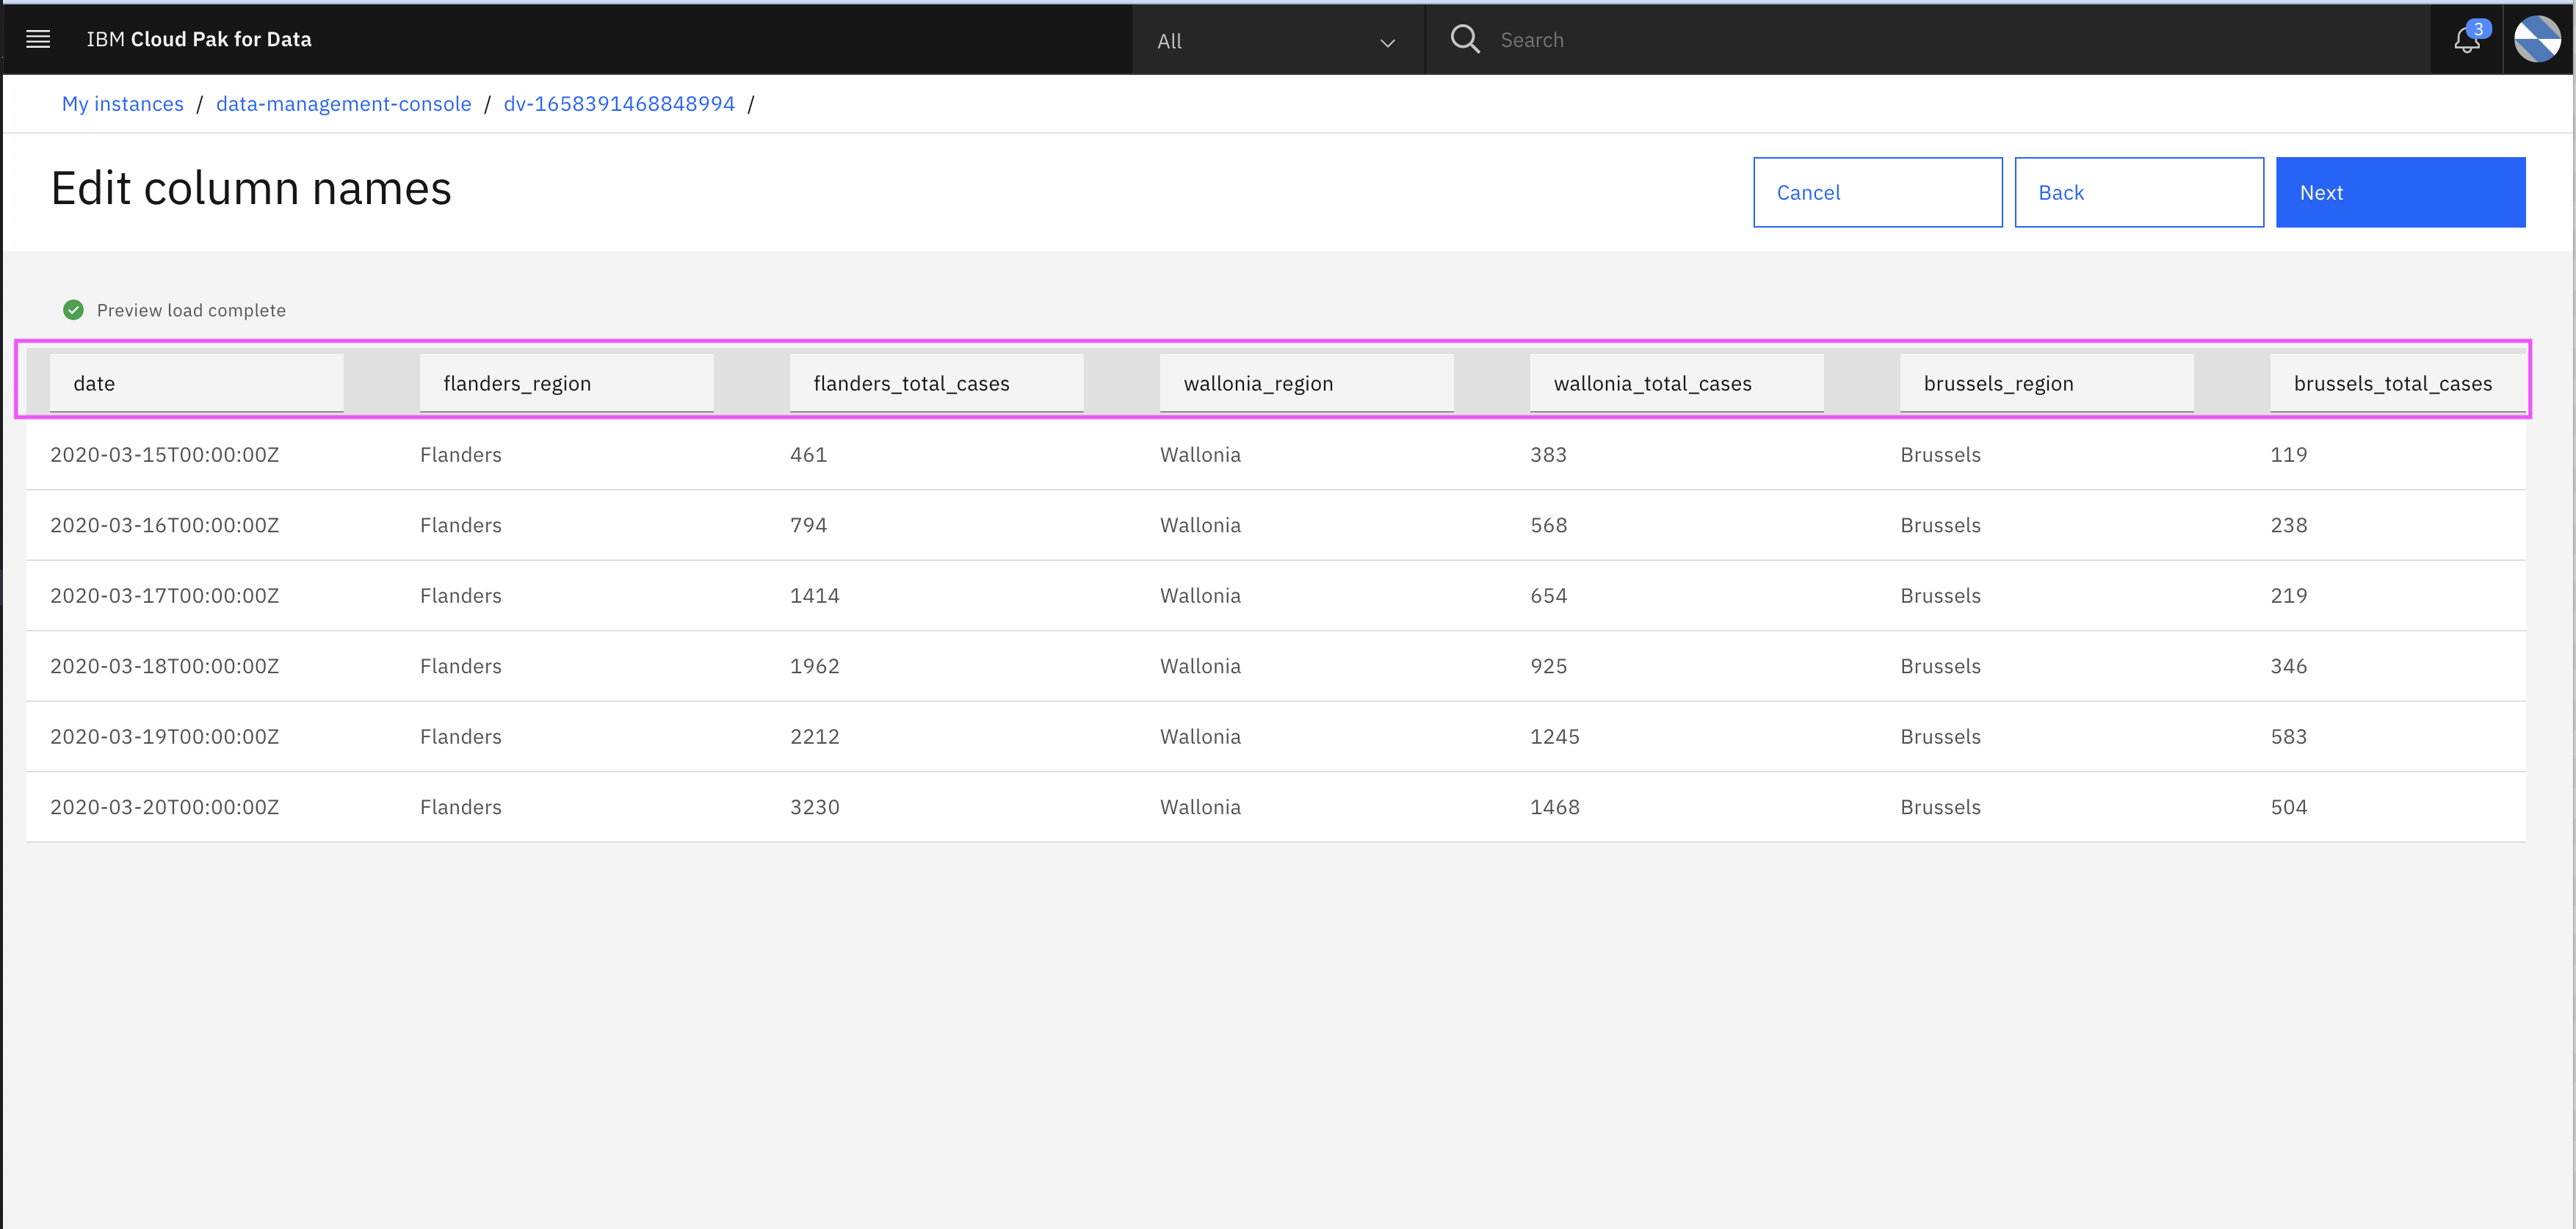Click the green Preview load complete checkmark
This screenshot has height=1229, width=2576.
pos(73,310)
